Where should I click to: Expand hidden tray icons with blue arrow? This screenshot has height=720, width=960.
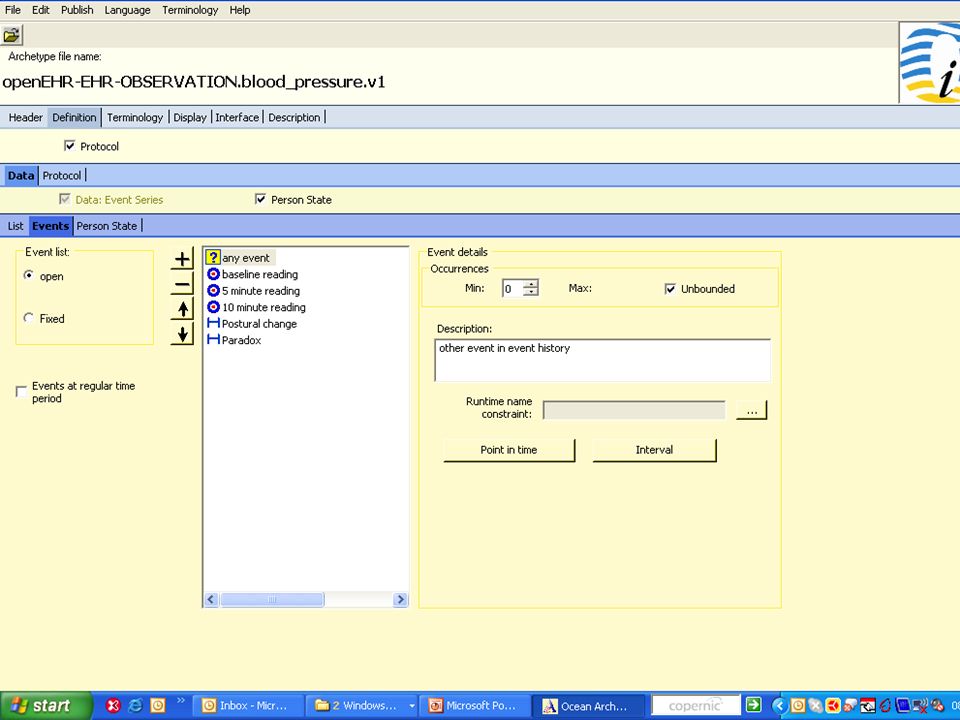click(x=779, y=706)
